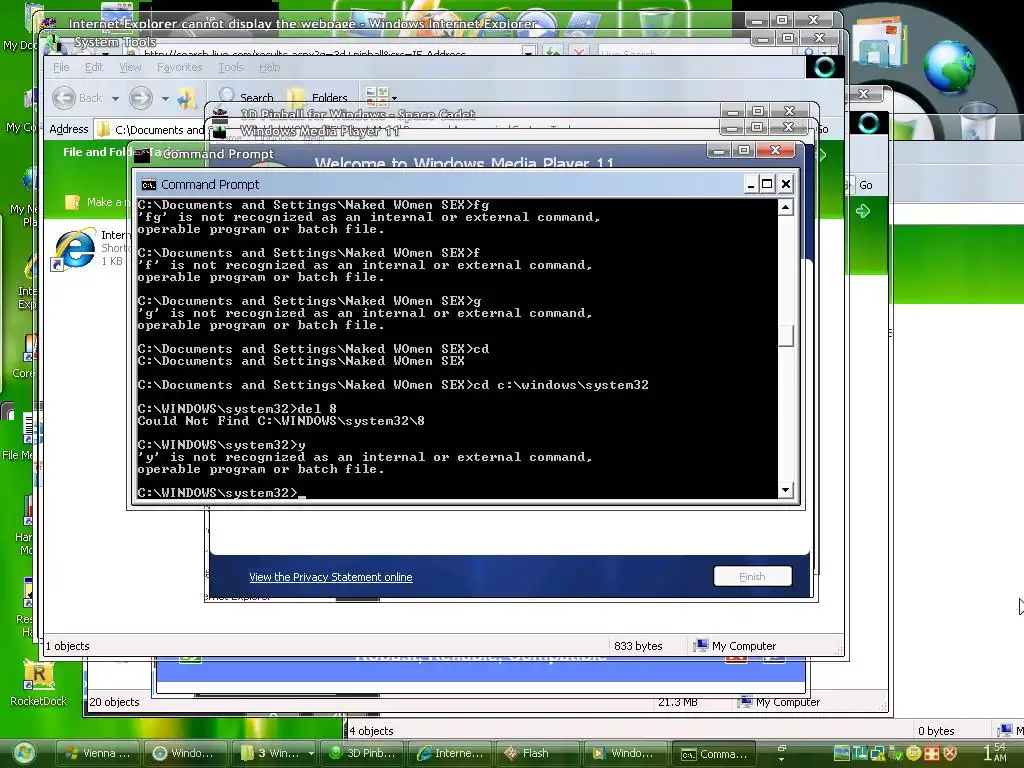Screen dimensions: 1024x768
Task: Open the Start orb button
Action: (24, 753)
